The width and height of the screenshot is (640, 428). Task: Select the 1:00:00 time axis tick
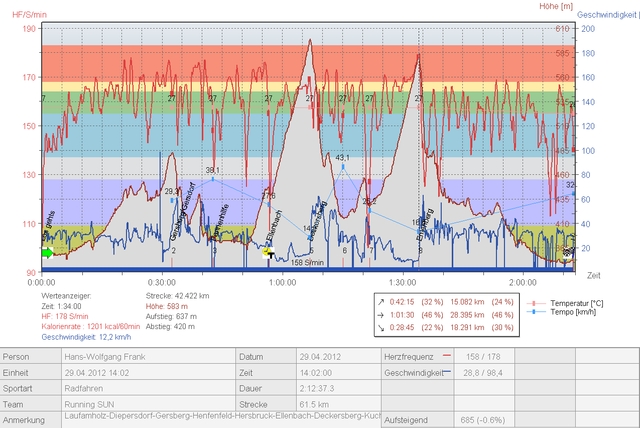(282, 283)
